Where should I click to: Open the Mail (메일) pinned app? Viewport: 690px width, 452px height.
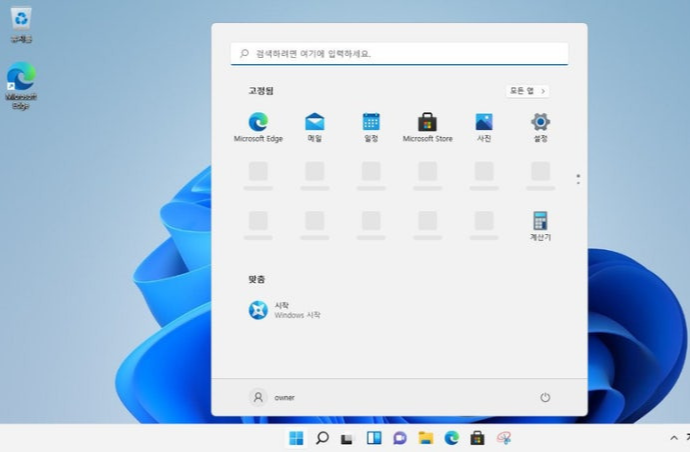[315, 127]
